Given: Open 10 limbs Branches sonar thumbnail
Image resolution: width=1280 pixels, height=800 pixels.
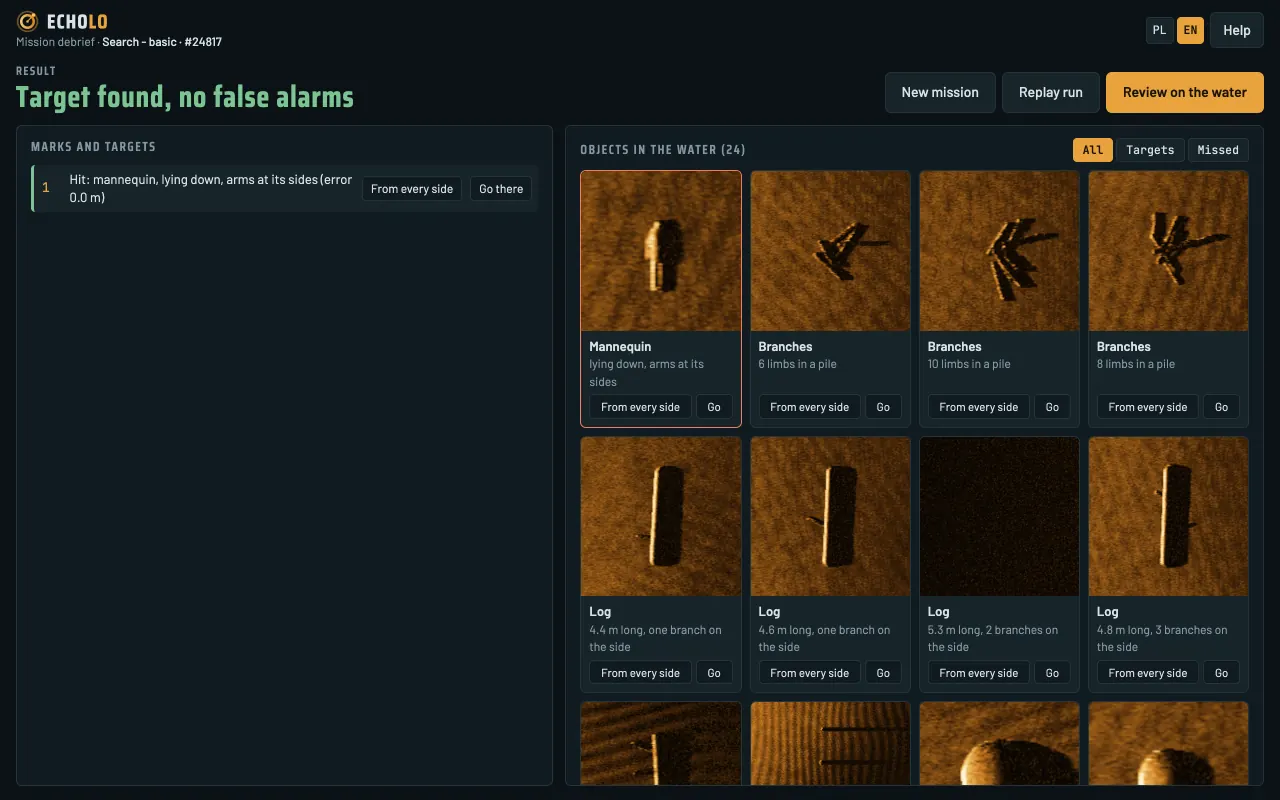Looking at the screenshot, I should tap(999, 251).
